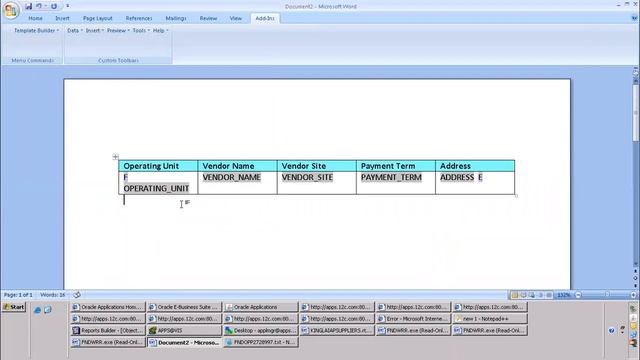Click the Words: 16 count in status bar
The image size is (640, 360).
click(53, 295)
